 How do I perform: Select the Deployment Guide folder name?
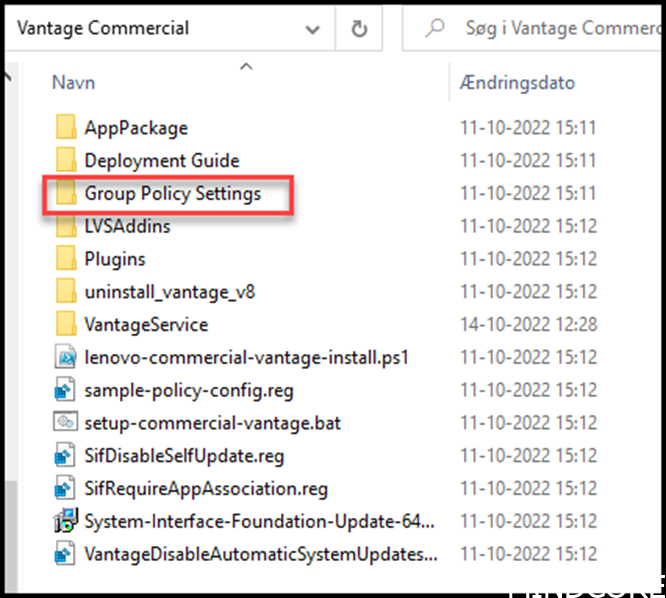(x=162, y=160)
